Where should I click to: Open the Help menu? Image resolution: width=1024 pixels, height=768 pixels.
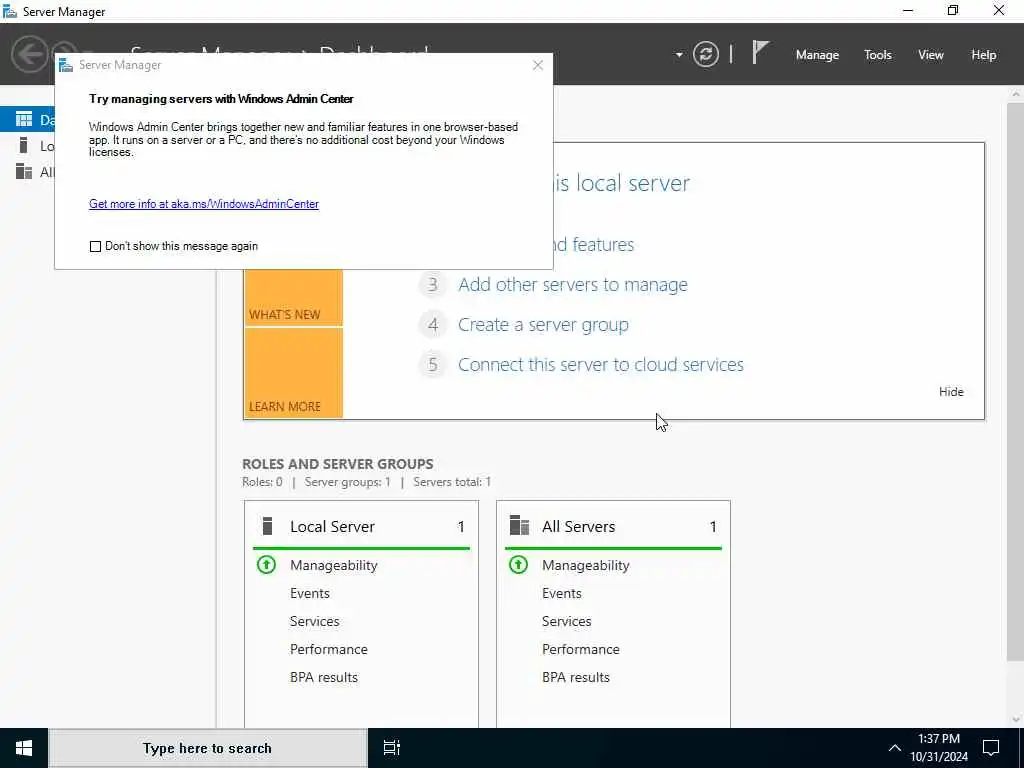coord(983,55)
